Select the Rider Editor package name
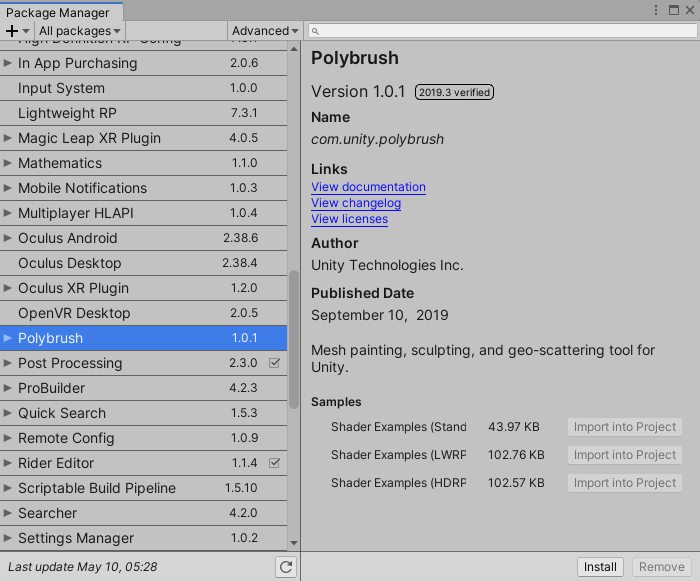This screenshot has width=700, height=581. coord(56,463)
